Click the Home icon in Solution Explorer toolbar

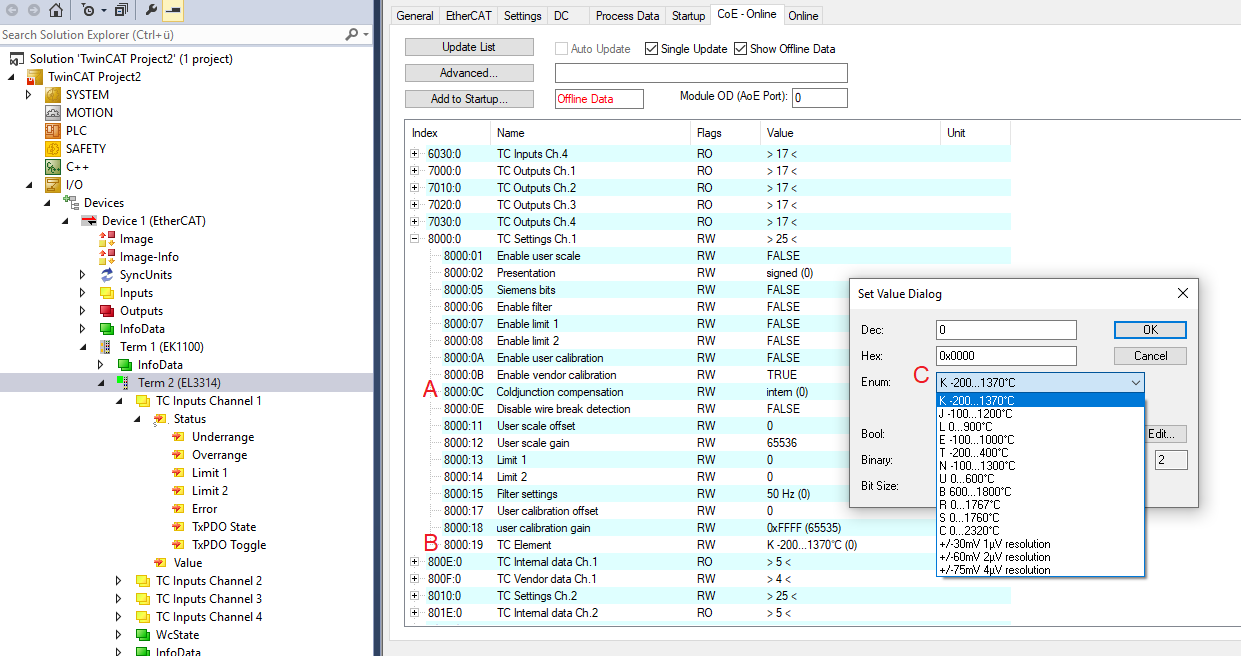(56, 10)
